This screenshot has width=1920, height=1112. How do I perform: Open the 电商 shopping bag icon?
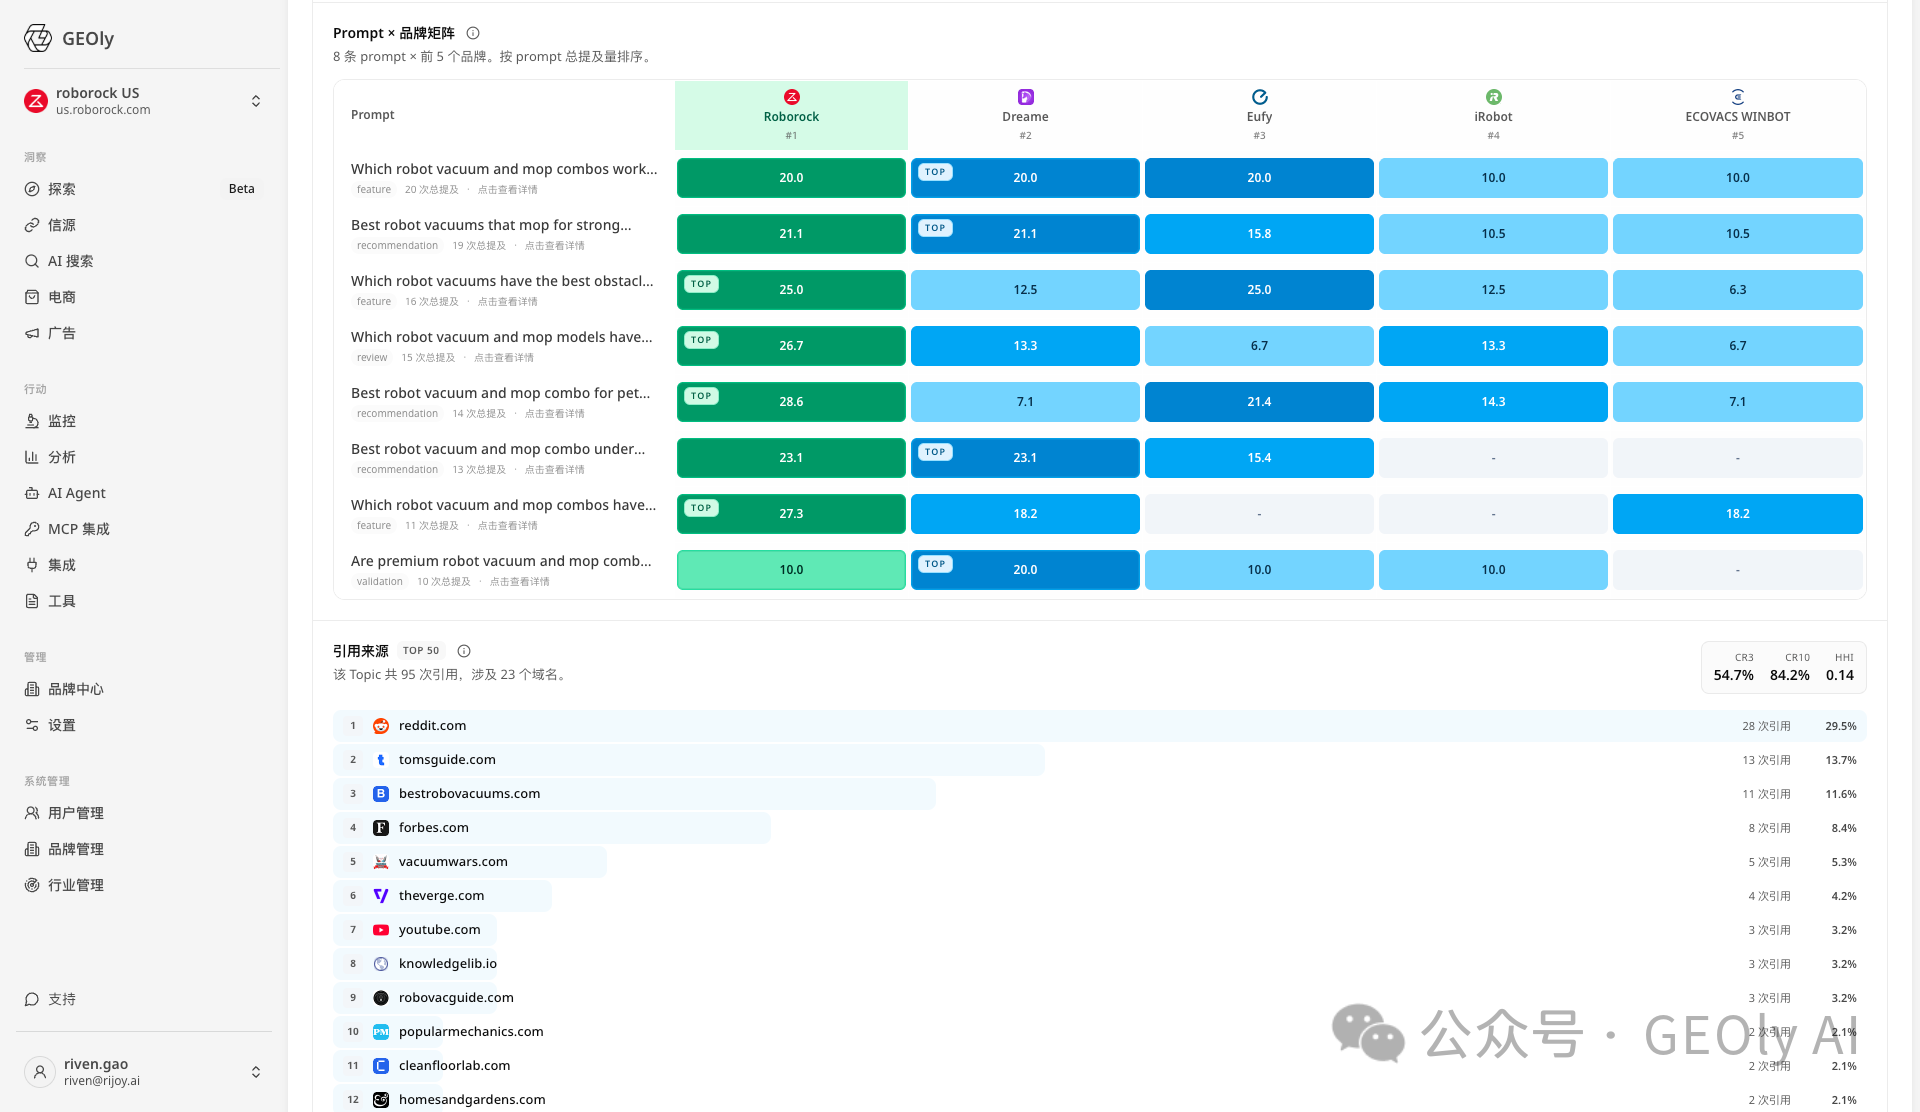(x=32, y=297)
